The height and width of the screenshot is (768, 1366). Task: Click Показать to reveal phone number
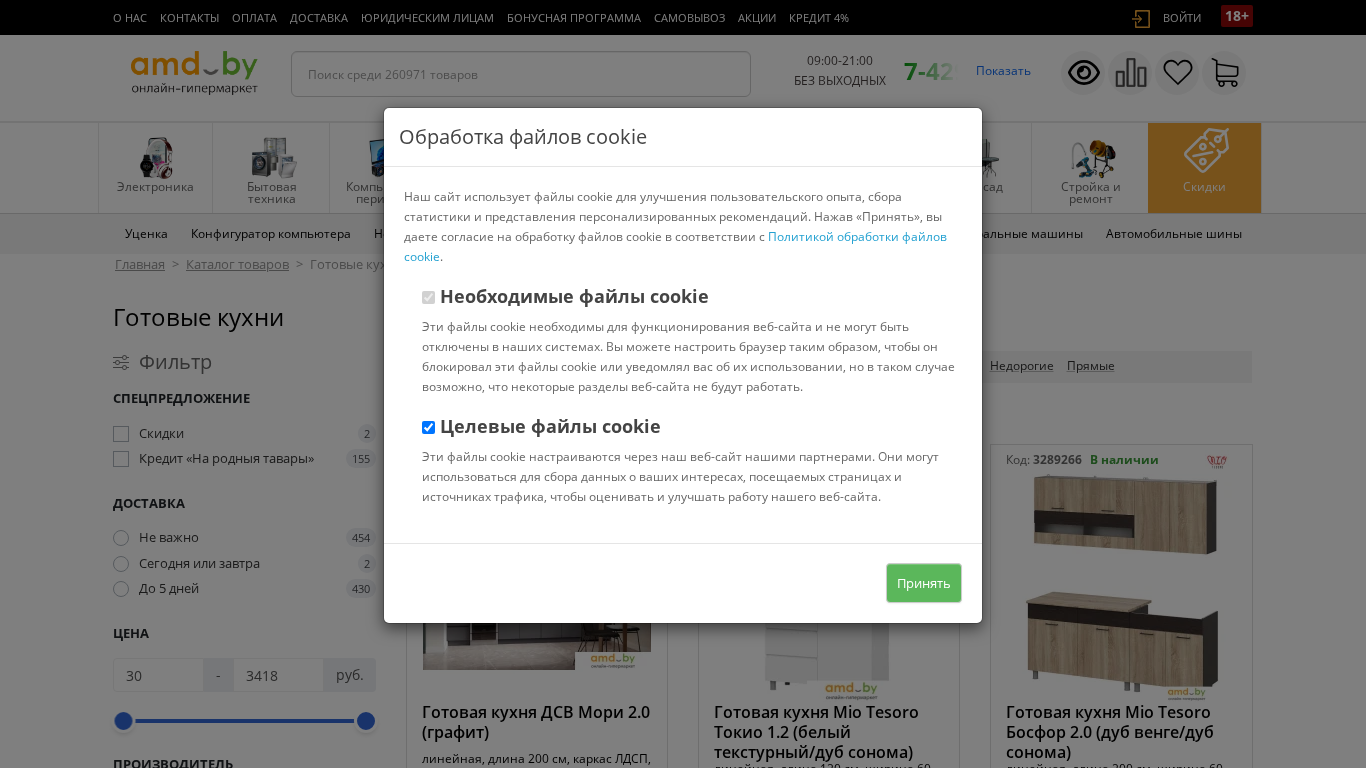pos(1003,71)
